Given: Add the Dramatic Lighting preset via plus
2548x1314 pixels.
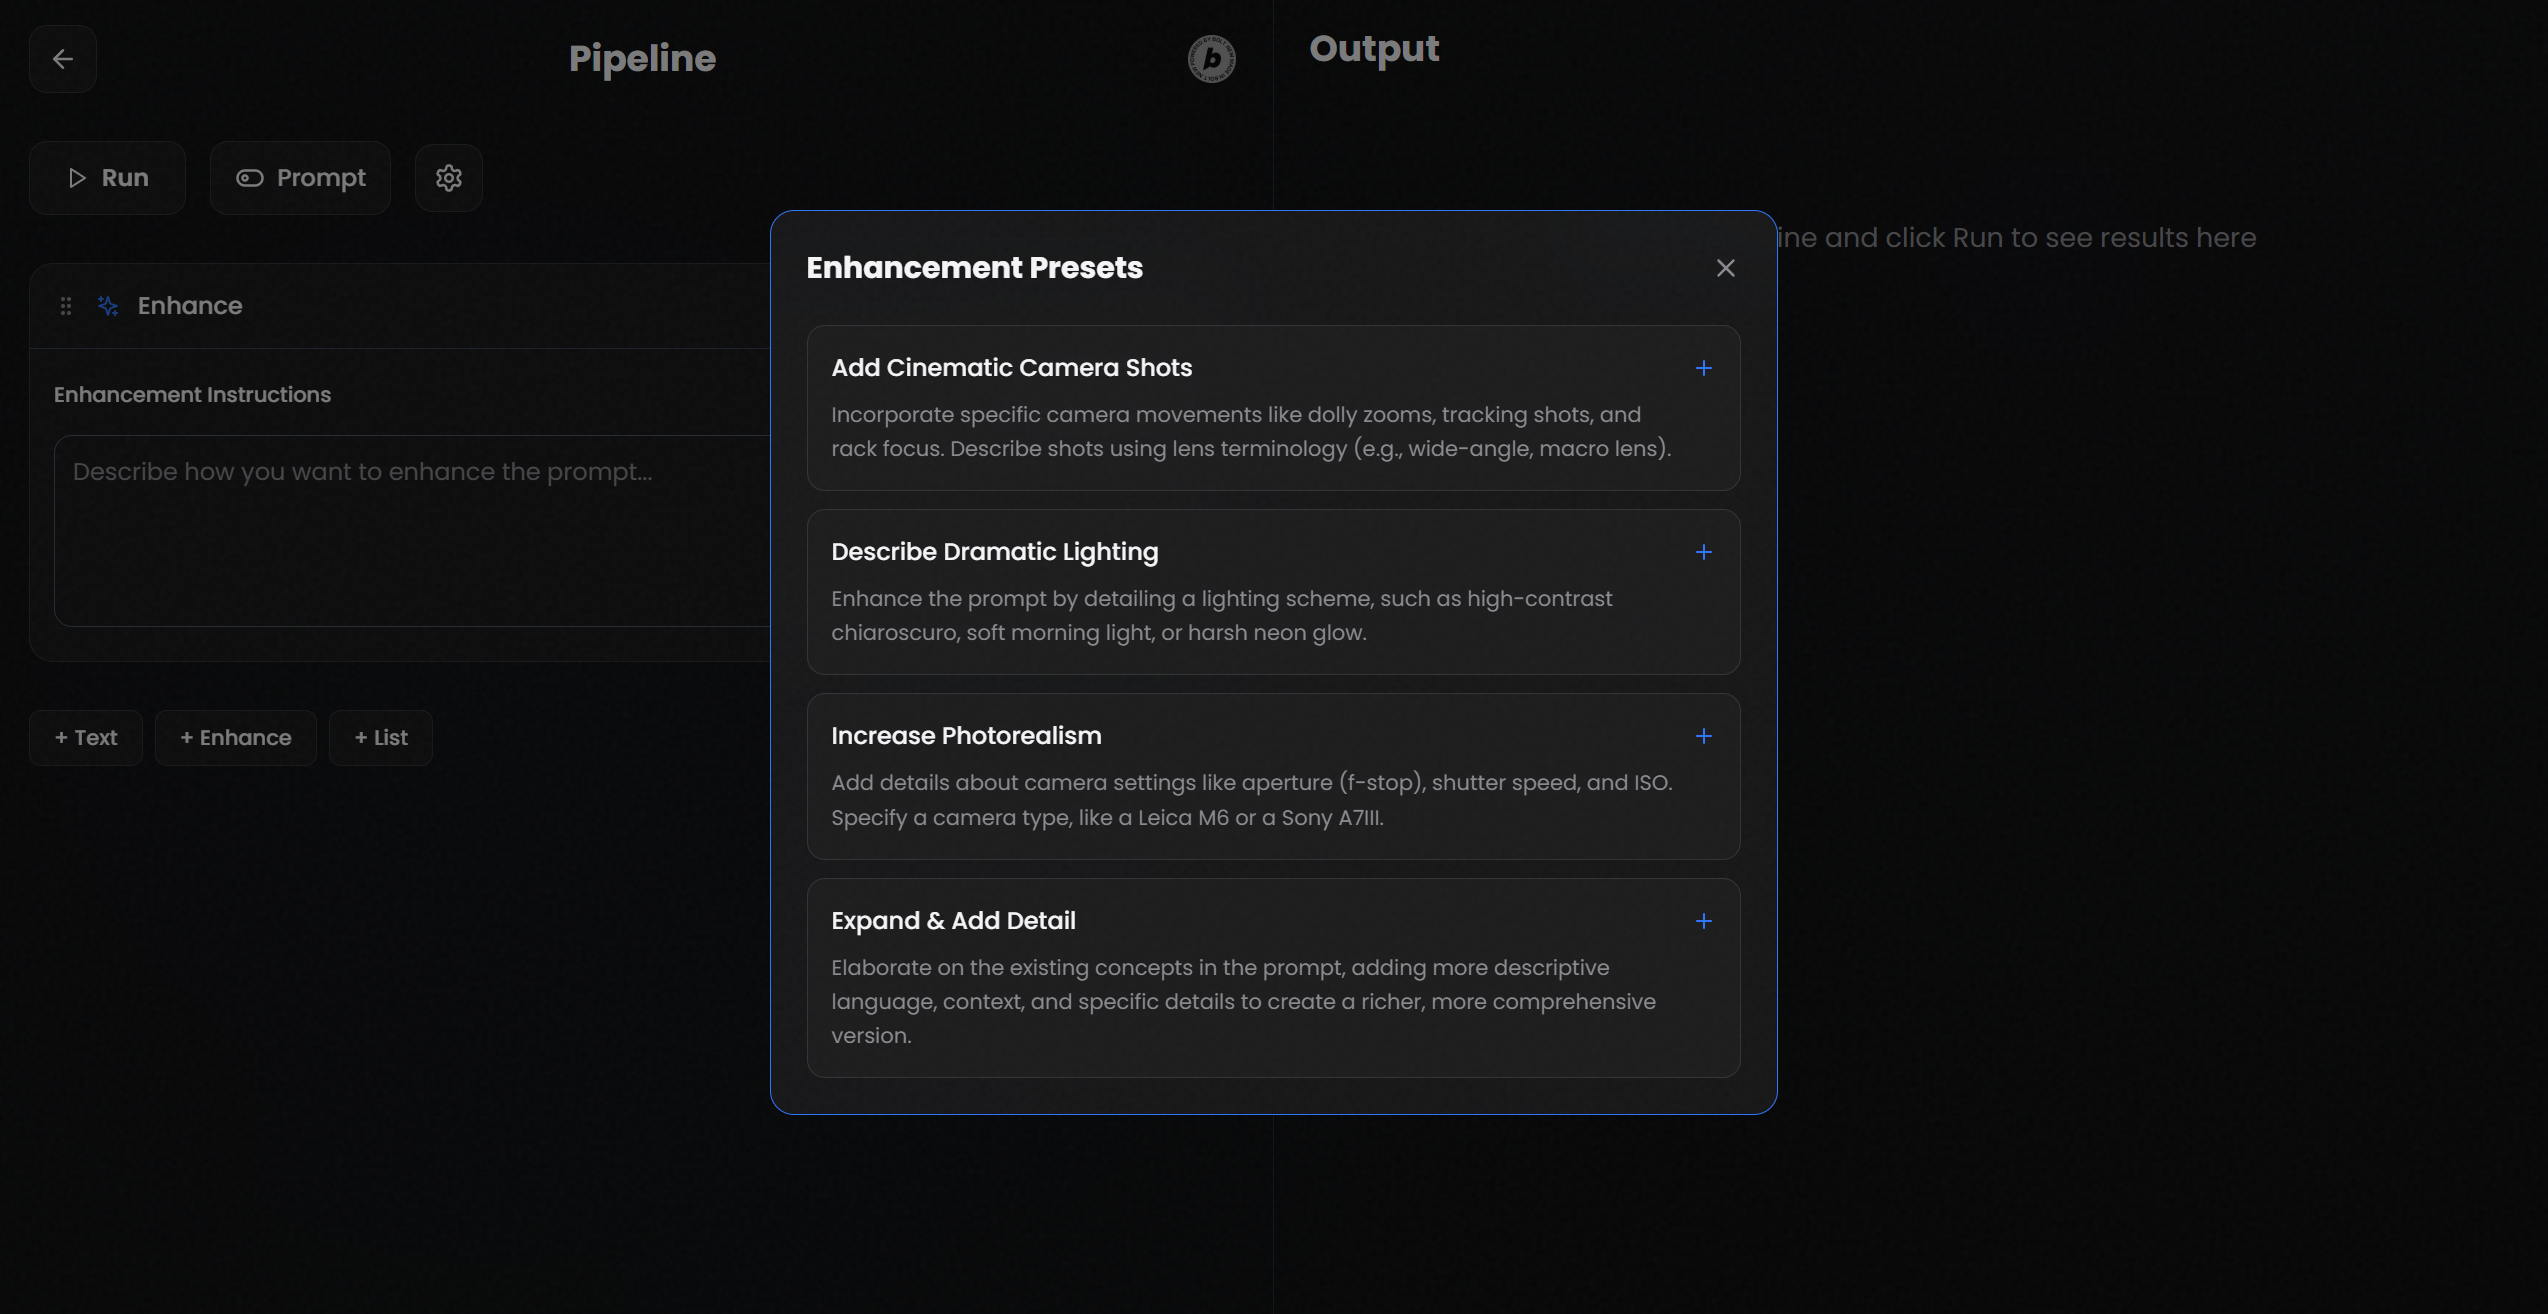Looking at the screenshot, I should point(1703,552).
